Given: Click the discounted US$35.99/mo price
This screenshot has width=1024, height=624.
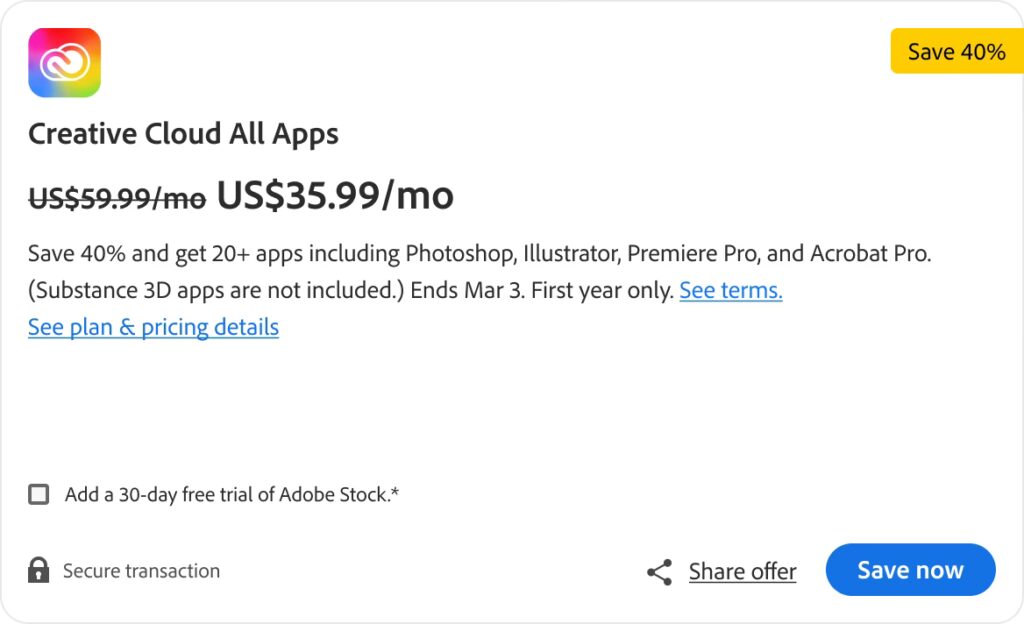Looking at the screenshot, I should coord(335,196).
